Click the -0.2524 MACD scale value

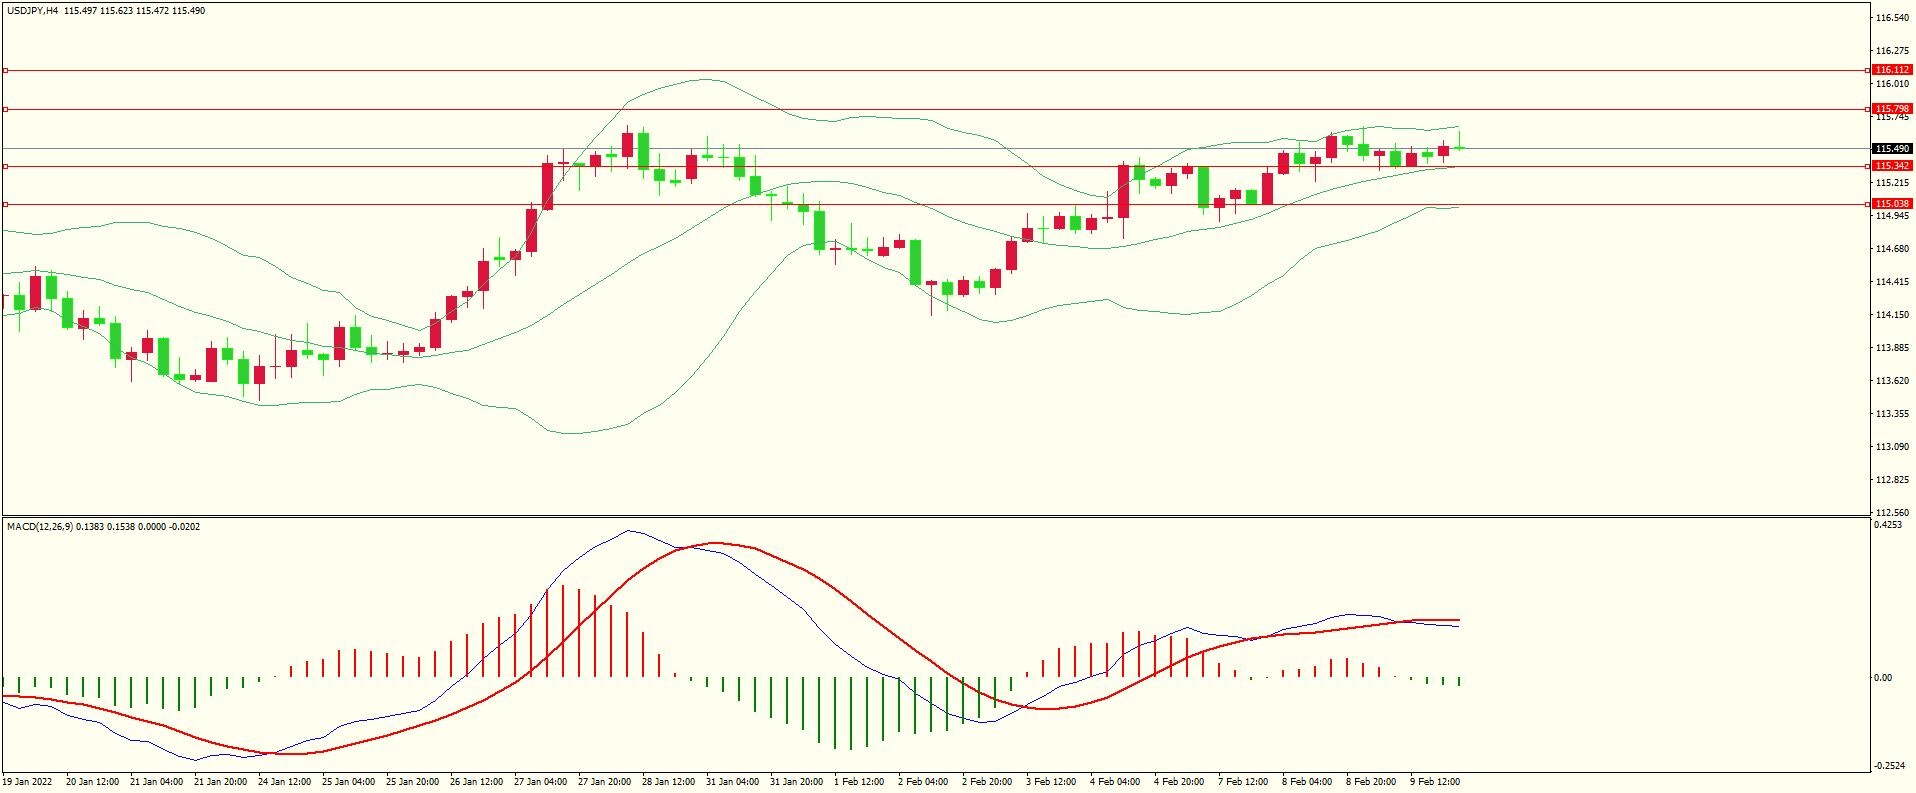pos(1888,767)
